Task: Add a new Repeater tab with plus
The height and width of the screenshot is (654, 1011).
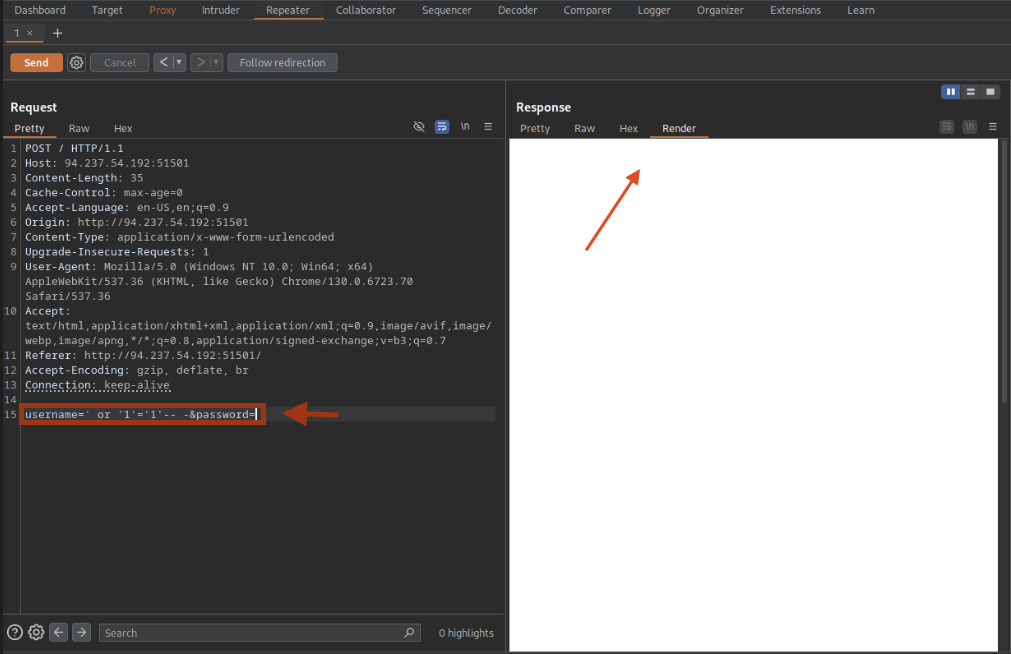Action: (x=57, y=33)
